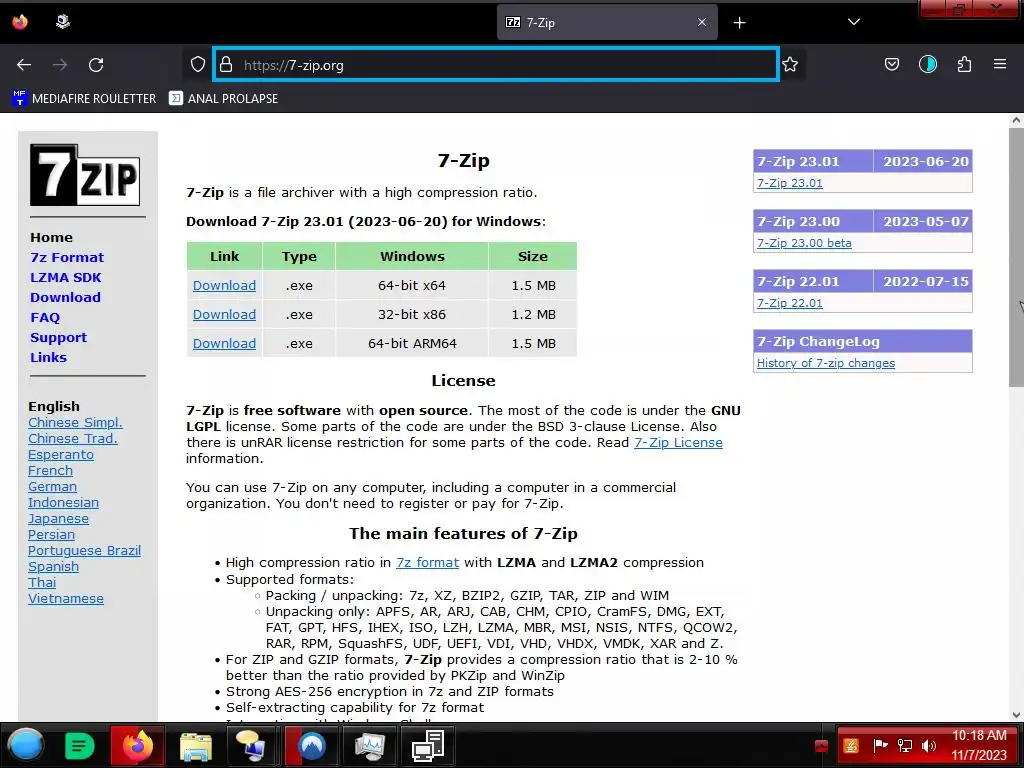The image size is (1024, 768).
Task: Click the forward navigation arrow
Action: [60, 65]
